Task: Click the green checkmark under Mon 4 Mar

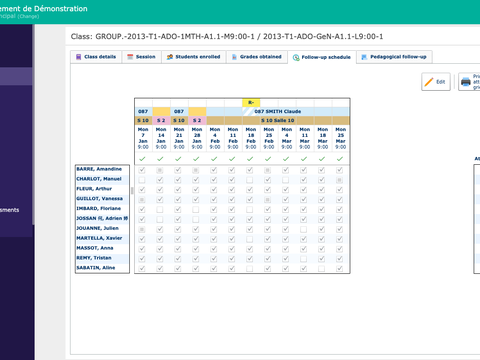Action: [287, 159]
